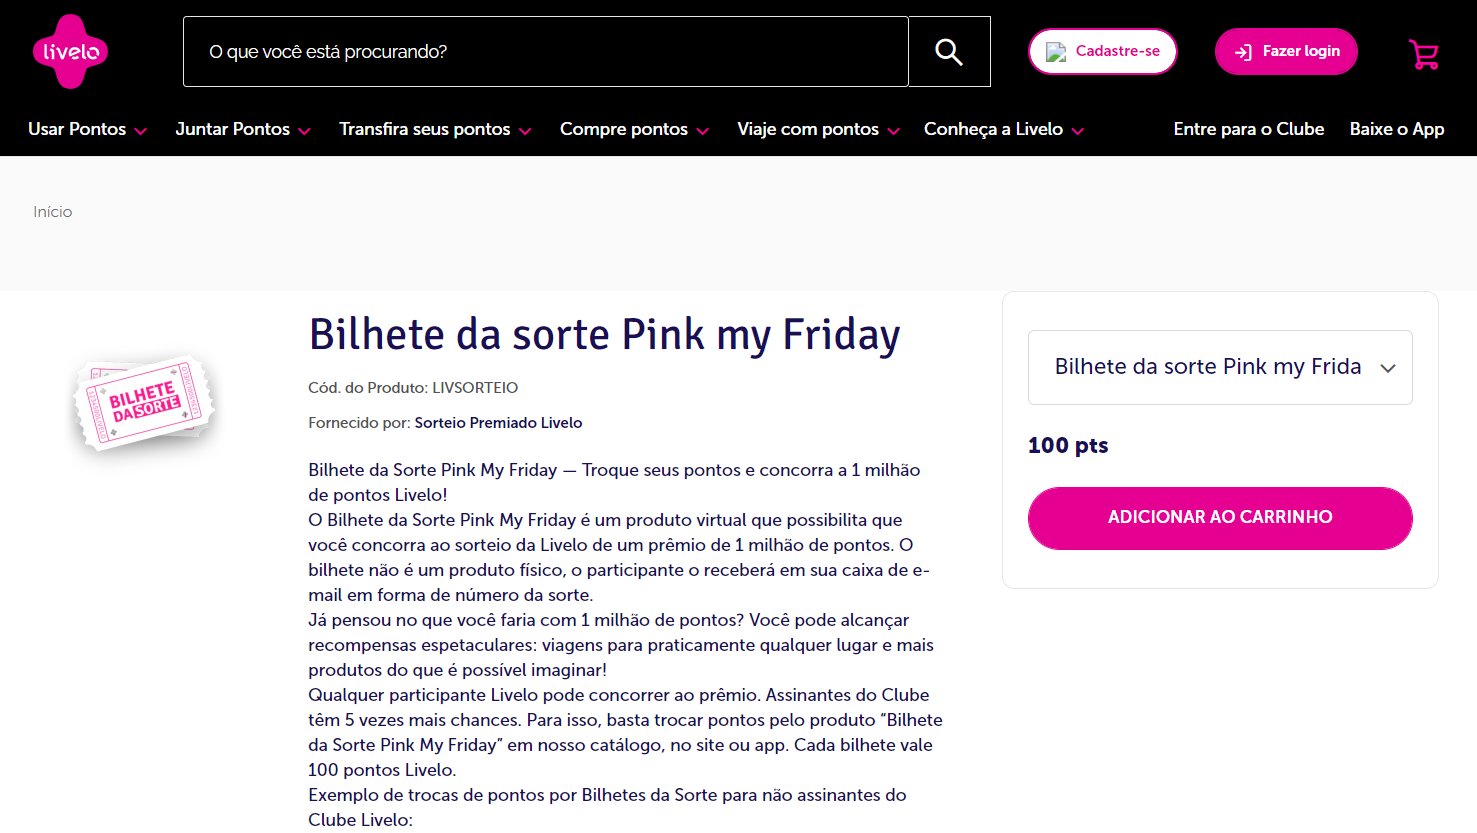This screenshot has width=1477, height=833.
Task: Expand the Conheça a Livelo chevron
Action: point(1077,131)
